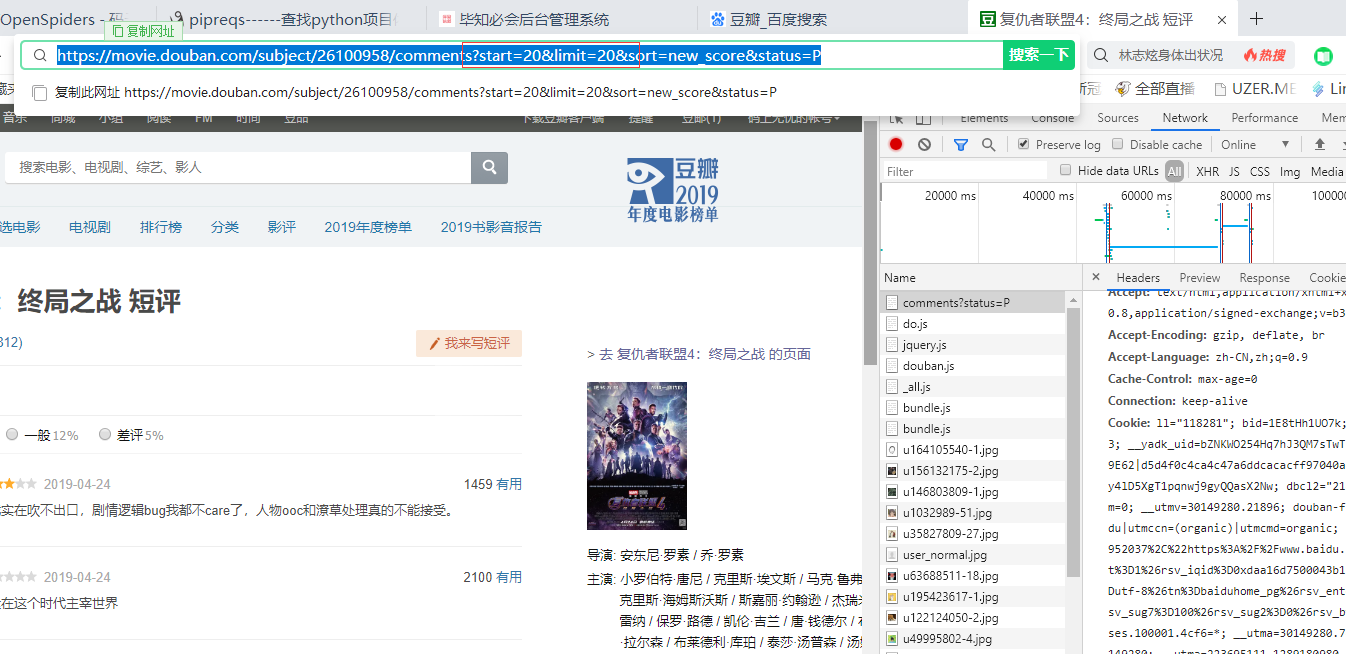Click the 我来写短评 button
The height and width of the screenshot is (654, 1346).
(469, 343)
